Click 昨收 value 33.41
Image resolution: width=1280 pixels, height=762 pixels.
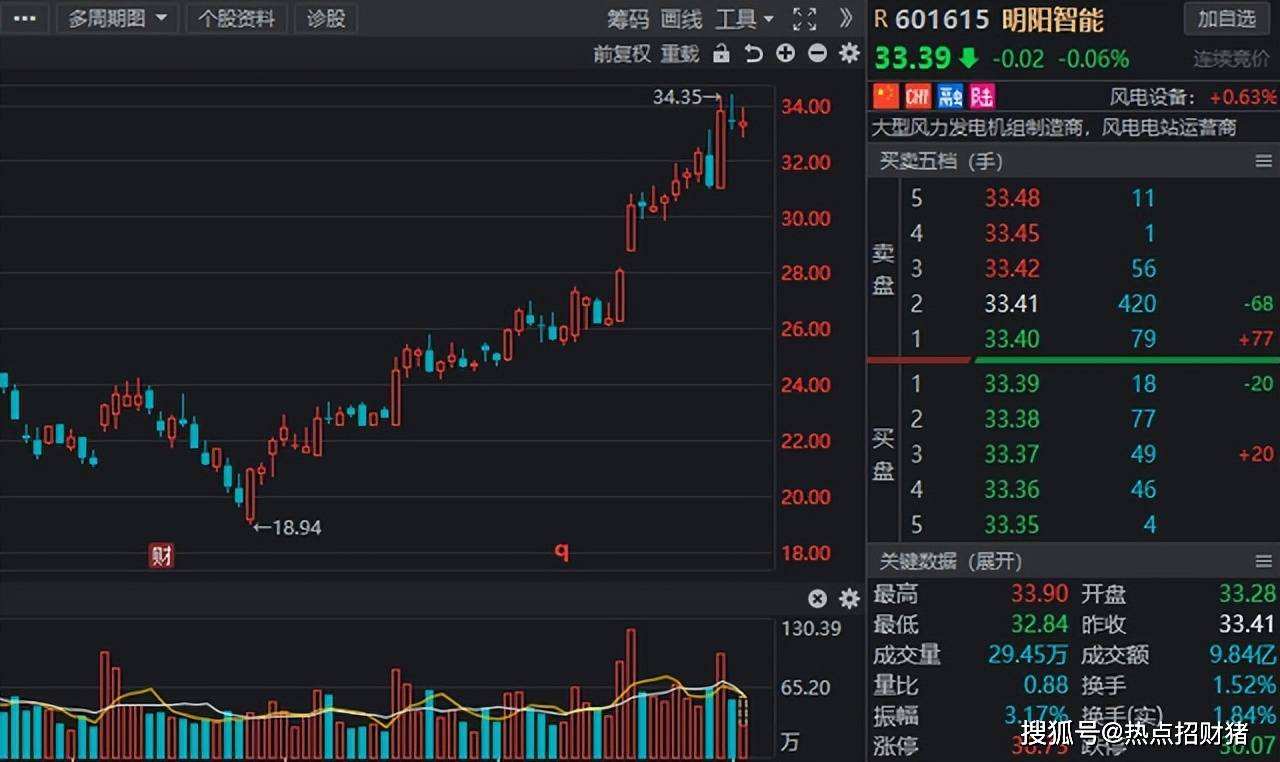point(1247,624)
